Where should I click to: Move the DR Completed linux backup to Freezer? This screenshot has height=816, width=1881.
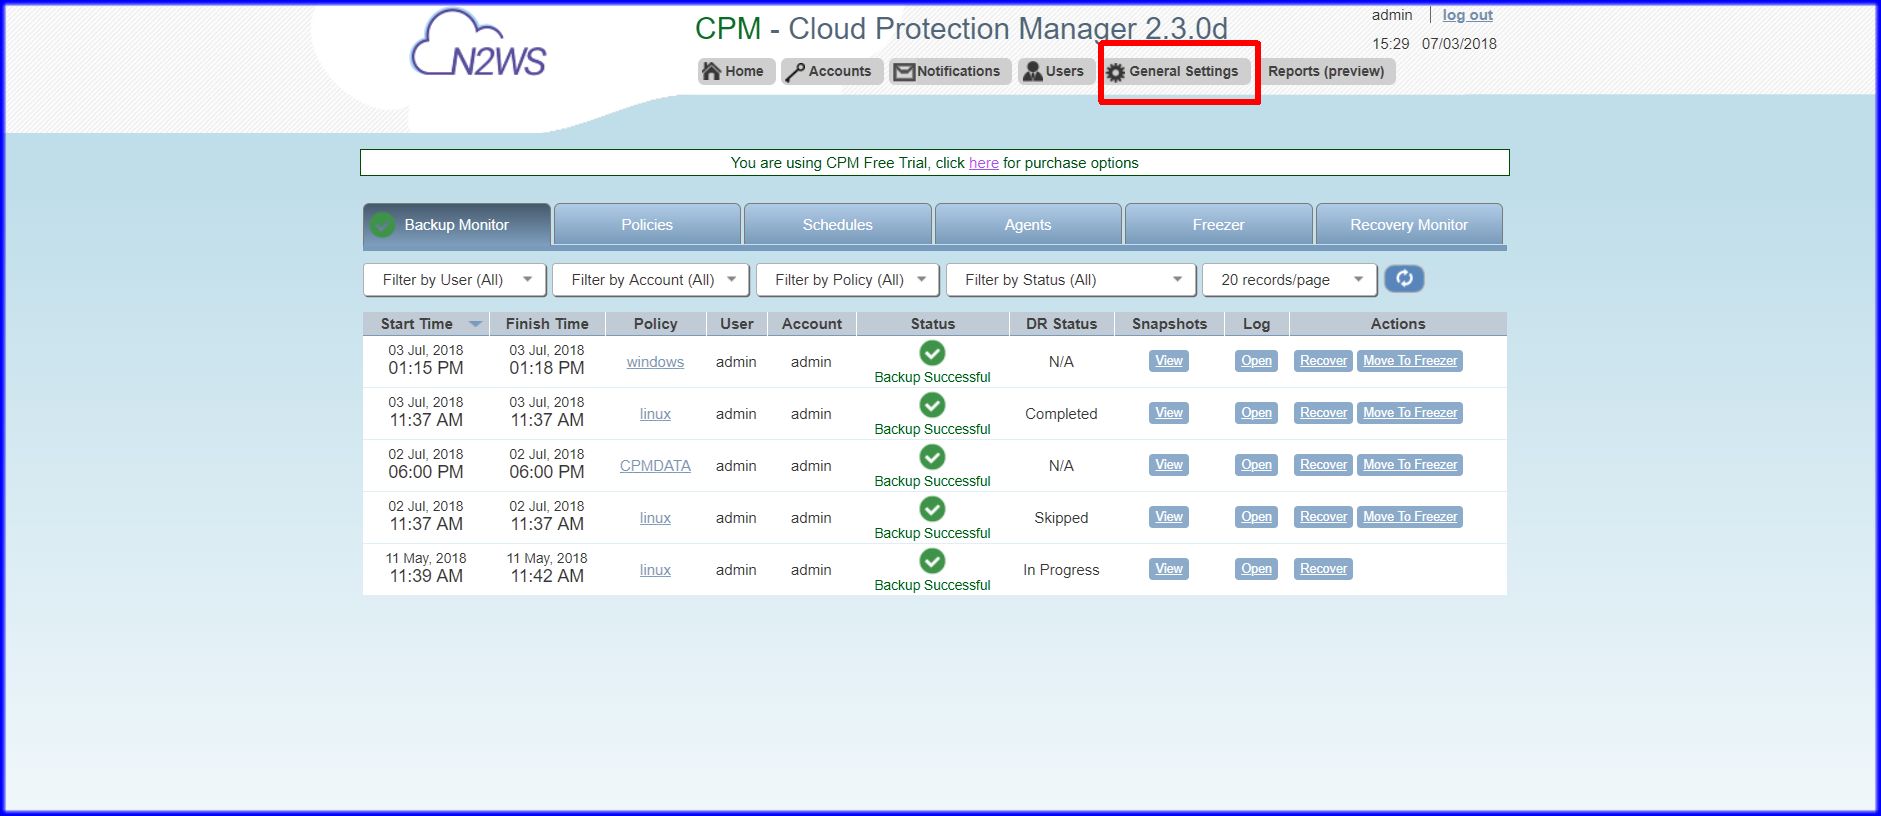click(1410, 413)
